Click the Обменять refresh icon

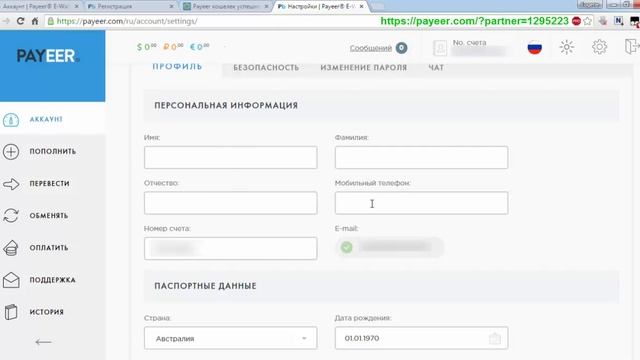coord(11,216)
